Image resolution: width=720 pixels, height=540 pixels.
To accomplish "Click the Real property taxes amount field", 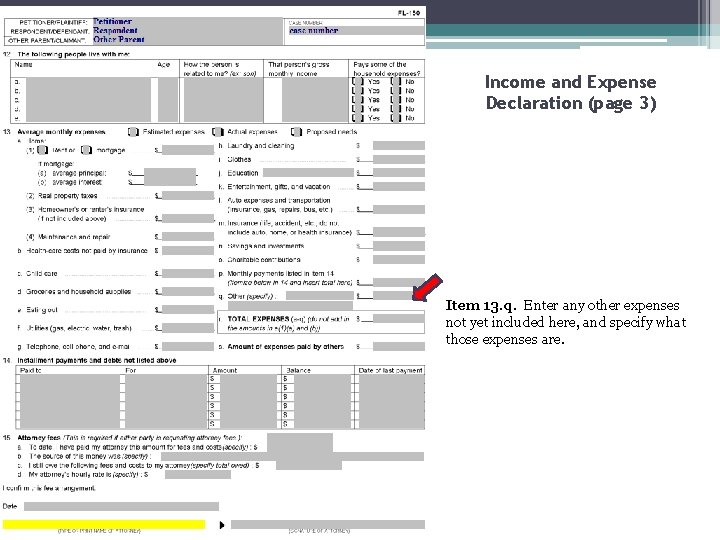I will 188,196.
